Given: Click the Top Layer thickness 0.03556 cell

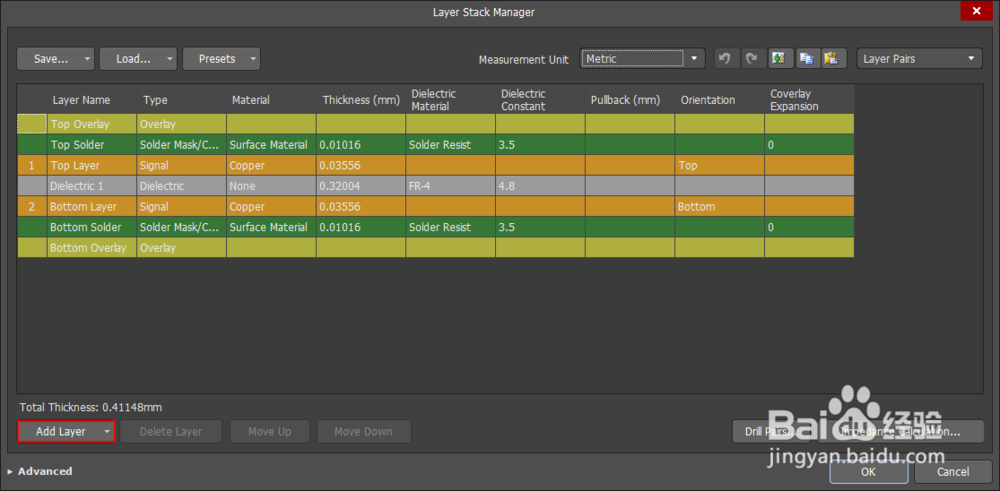Looking at the screenshot, I should (x=361, y=165).
